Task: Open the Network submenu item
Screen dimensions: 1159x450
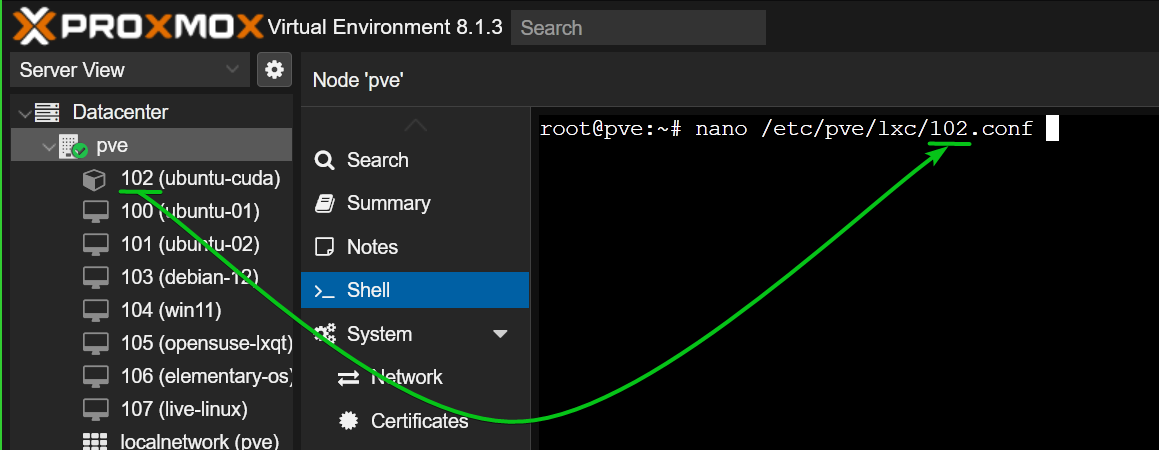Action: pos(407,377)
